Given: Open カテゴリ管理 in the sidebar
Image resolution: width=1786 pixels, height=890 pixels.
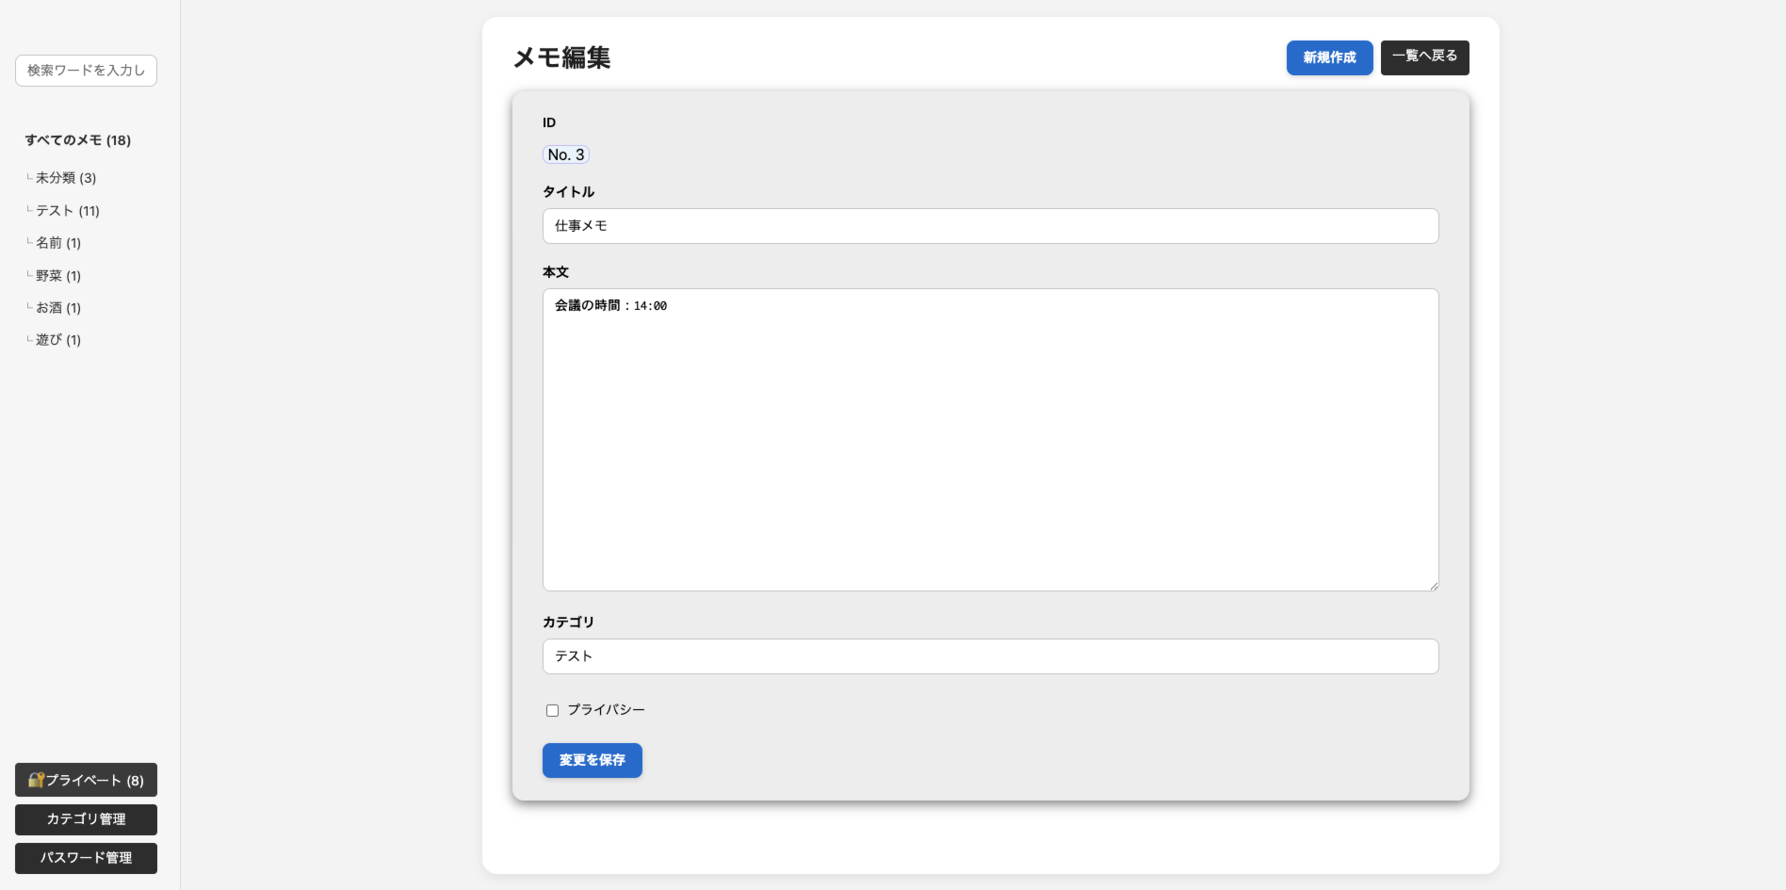Looking at the screenshot, I should (86, 819).
